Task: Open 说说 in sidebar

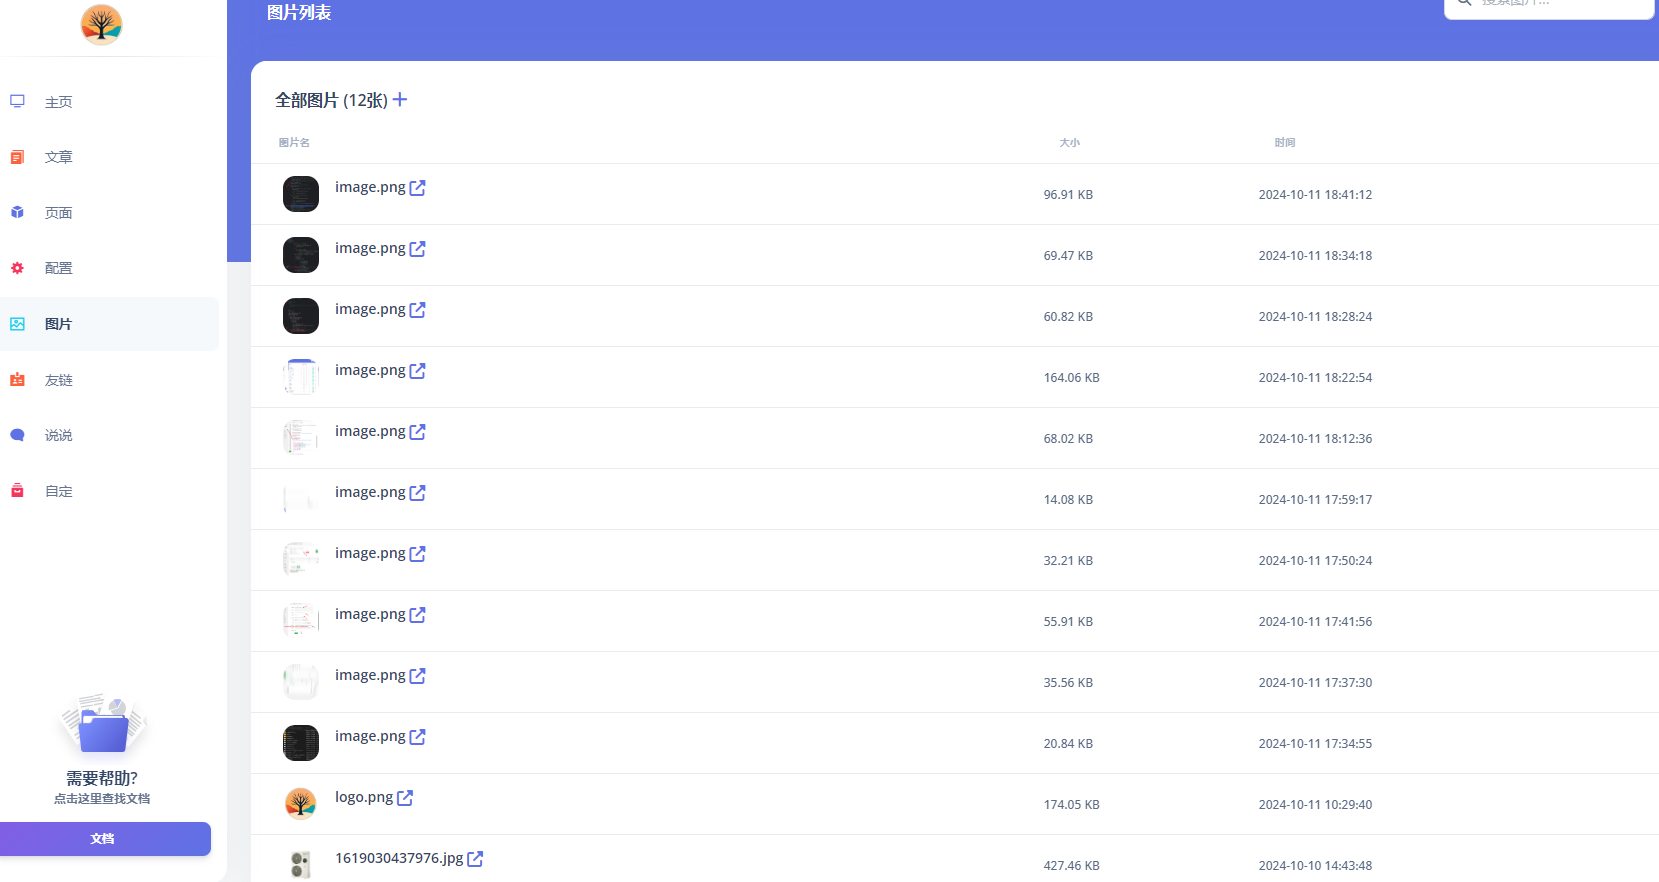Action: click(58, 435)
